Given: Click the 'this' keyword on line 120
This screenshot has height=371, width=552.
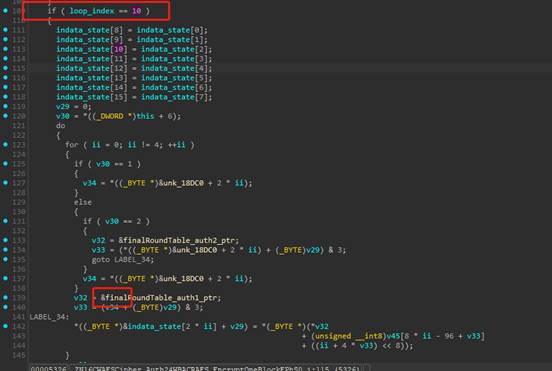Looking at the screenshot, I should point(145,116).
